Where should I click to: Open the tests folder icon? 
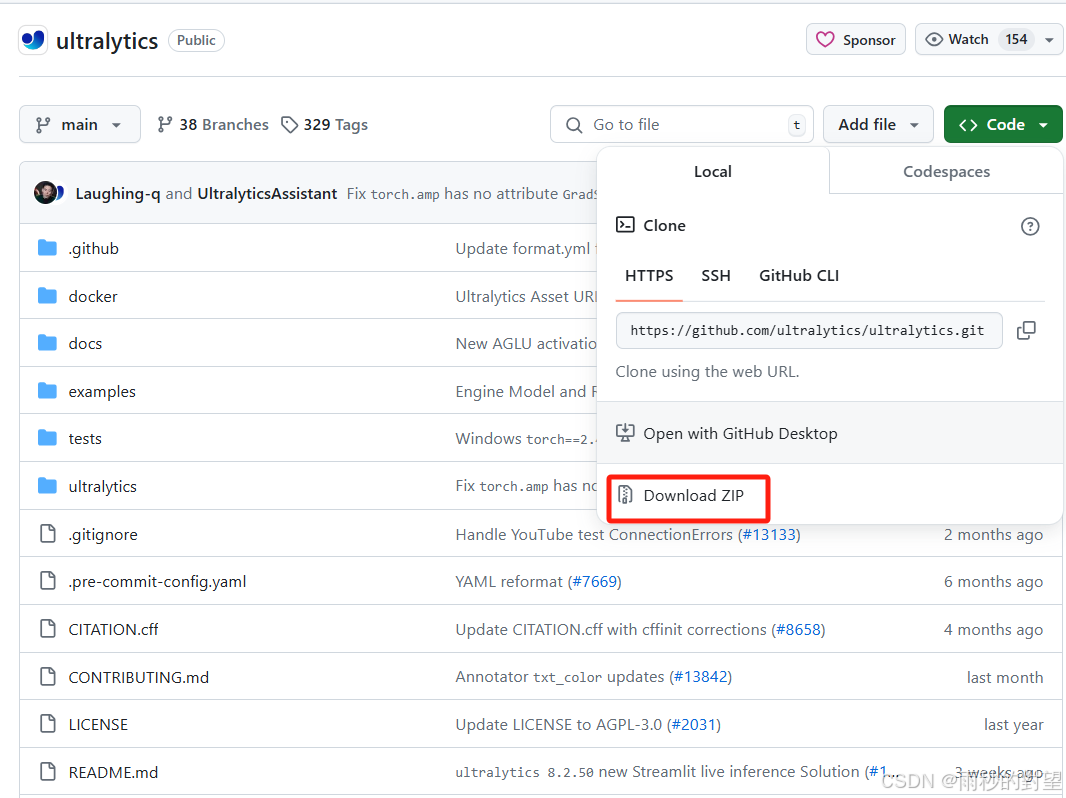click(47, 438)
